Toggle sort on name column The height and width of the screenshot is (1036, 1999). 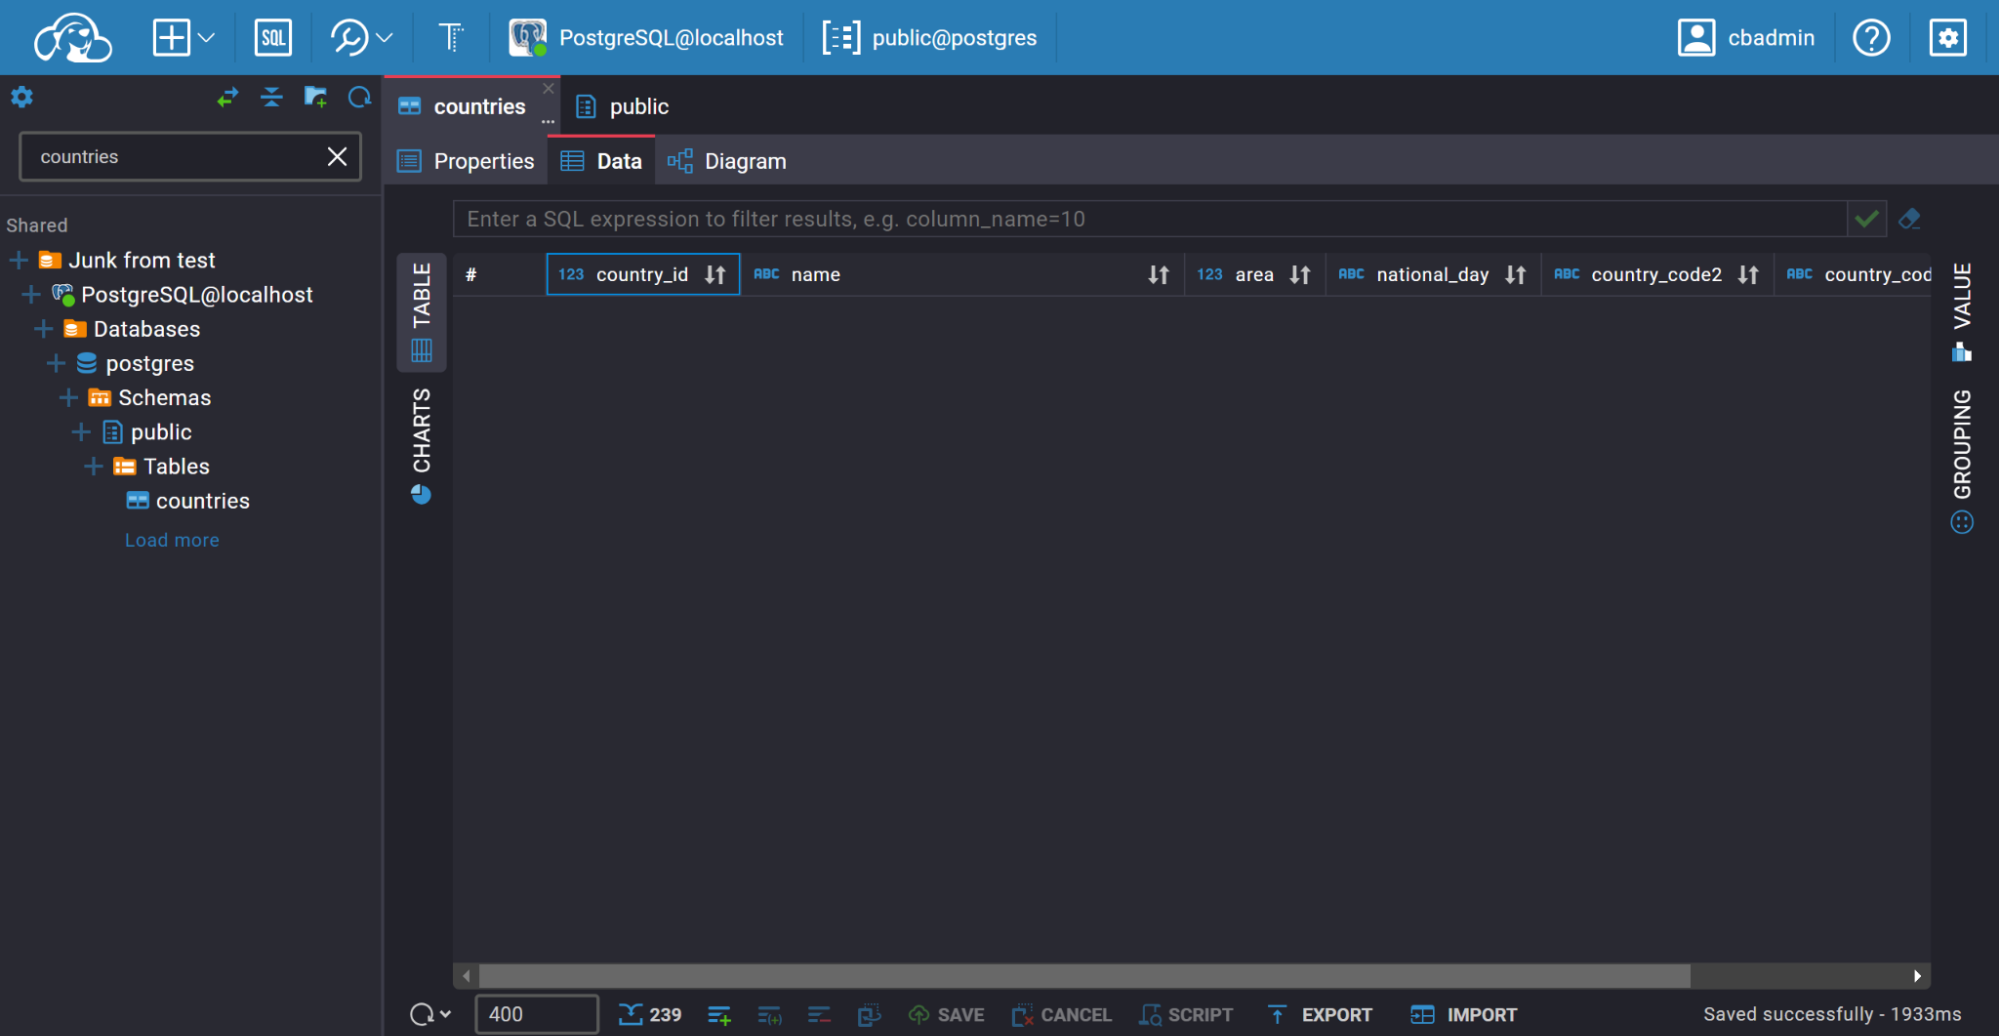[1158, 274]
